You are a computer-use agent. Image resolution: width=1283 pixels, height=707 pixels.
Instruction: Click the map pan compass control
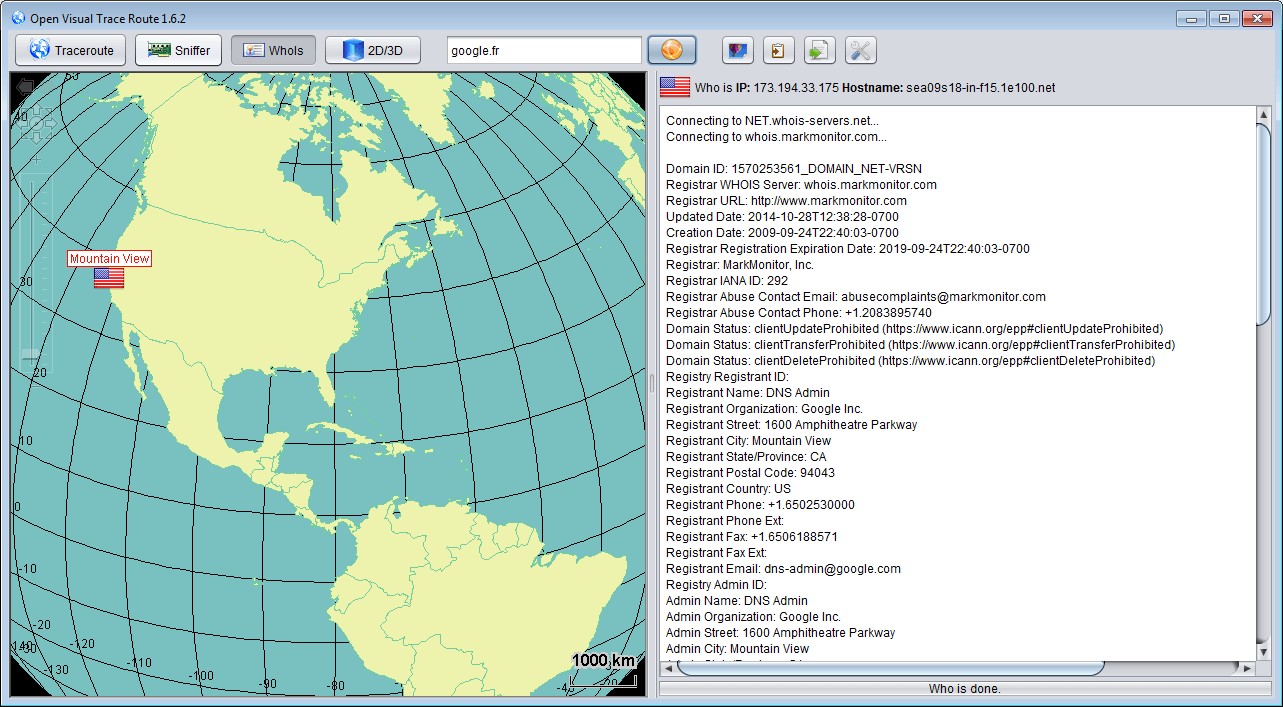38,124
